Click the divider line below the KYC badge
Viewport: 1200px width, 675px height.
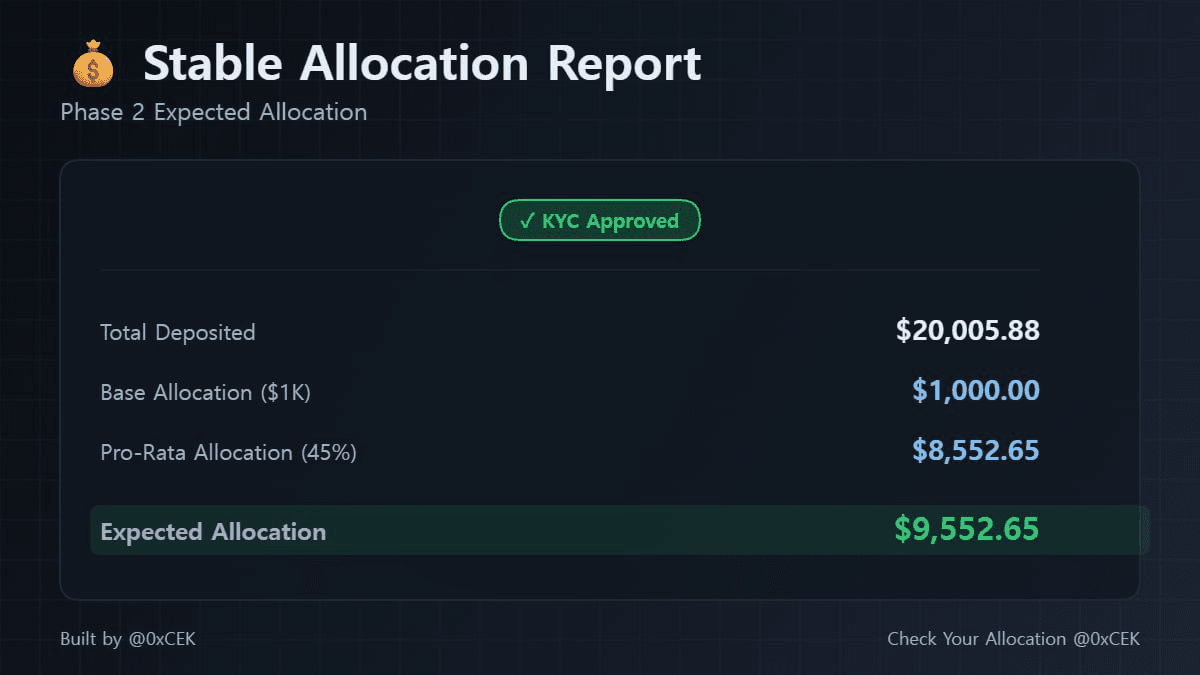tap(570, 270)
